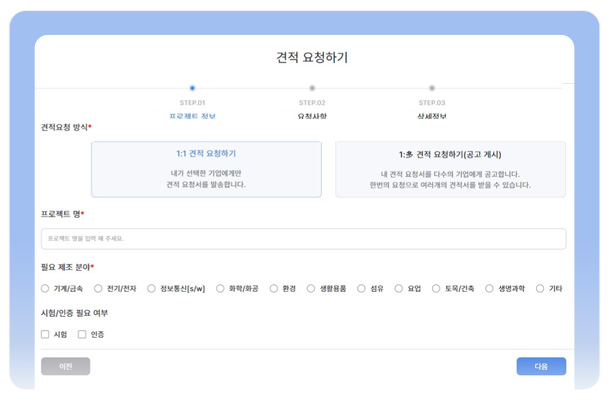The height and width of the screenshot is (410, 610).
Task: Enable the 시험 checkbox
Action: click(x=46, y=334)
